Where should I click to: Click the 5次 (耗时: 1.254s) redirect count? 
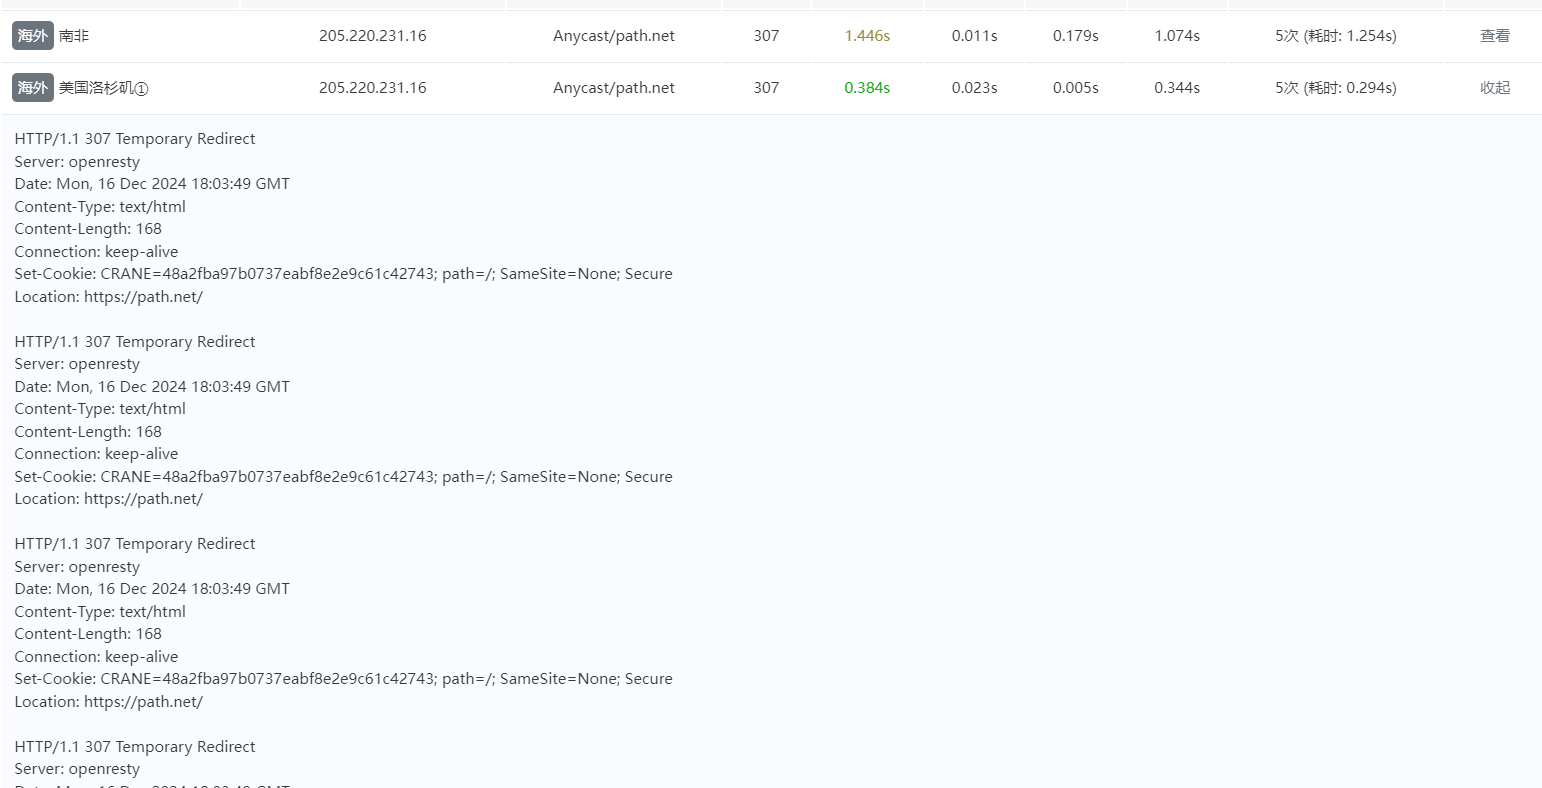point(1335,36)
